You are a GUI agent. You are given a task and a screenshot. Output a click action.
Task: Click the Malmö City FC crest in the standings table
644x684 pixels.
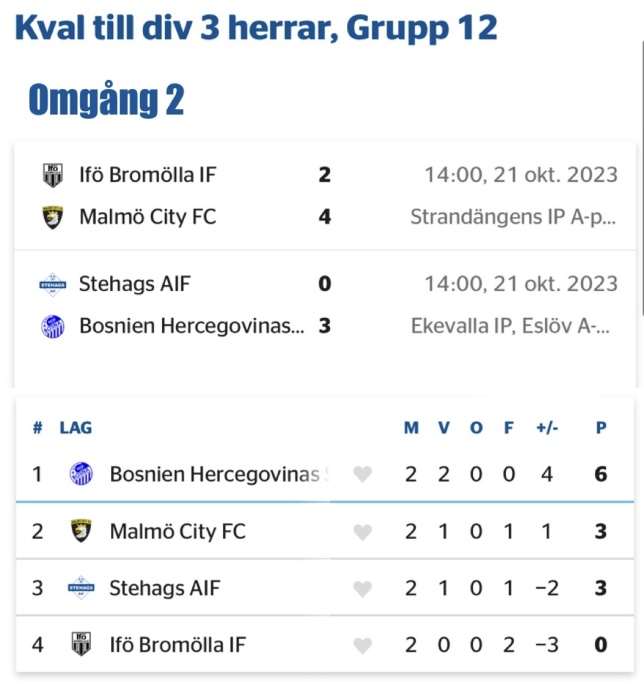pyautogui.click(x=81, y=531)
